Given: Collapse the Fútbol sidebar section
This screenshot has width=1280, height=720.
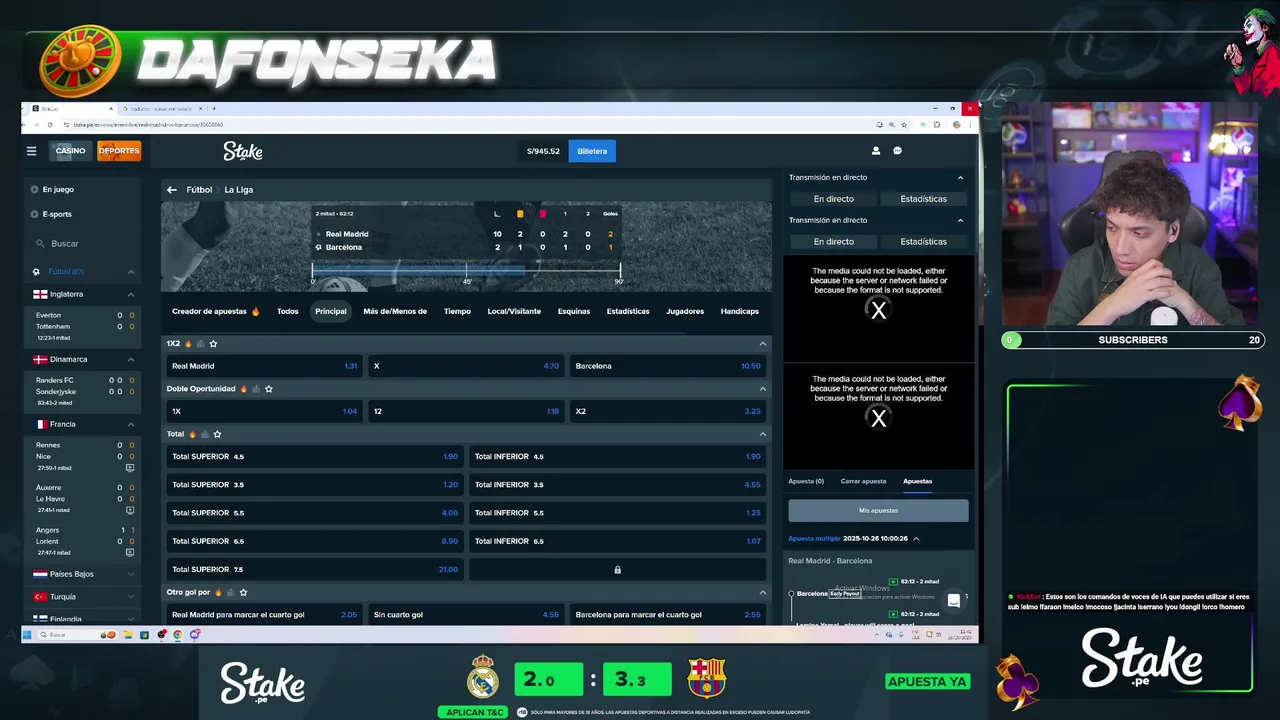Looking at the screenshot, I should click(130, 272).
